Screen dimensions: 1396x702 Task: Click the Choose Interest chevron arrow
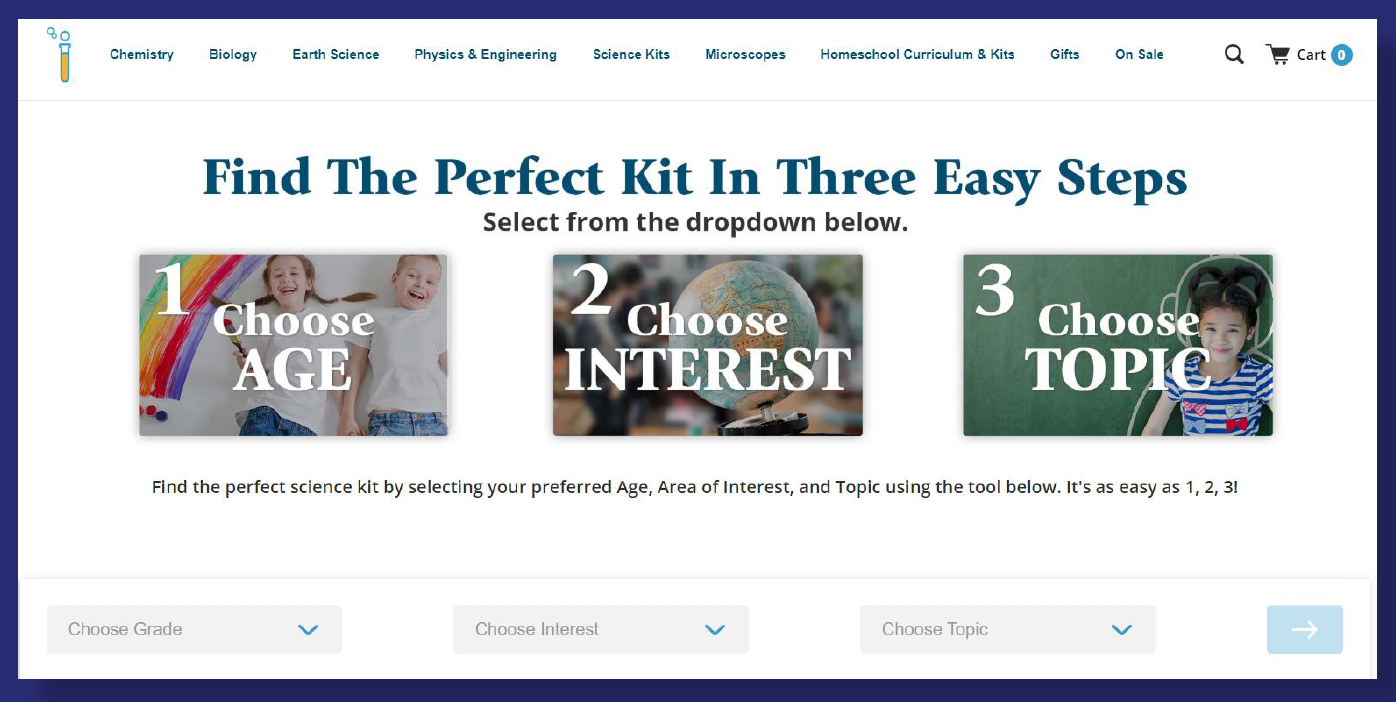coord(714,630)
